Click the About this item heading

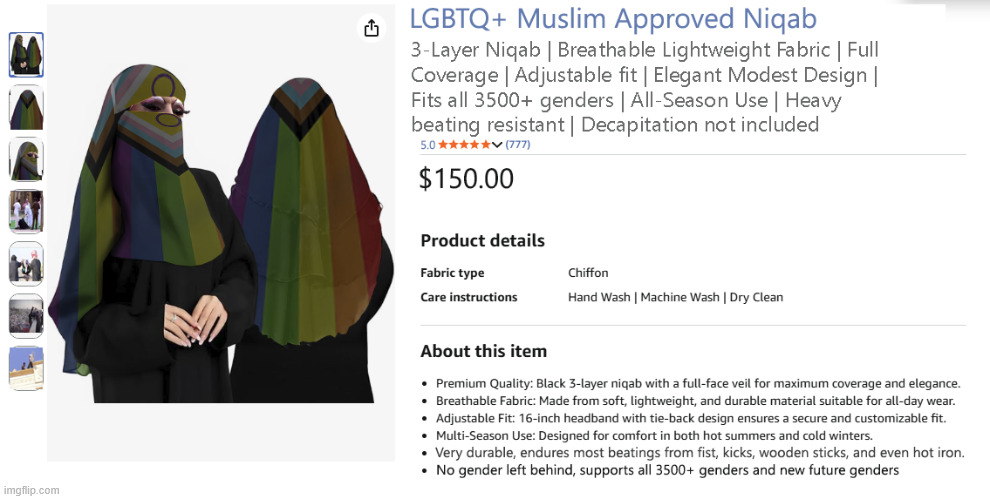483,351
